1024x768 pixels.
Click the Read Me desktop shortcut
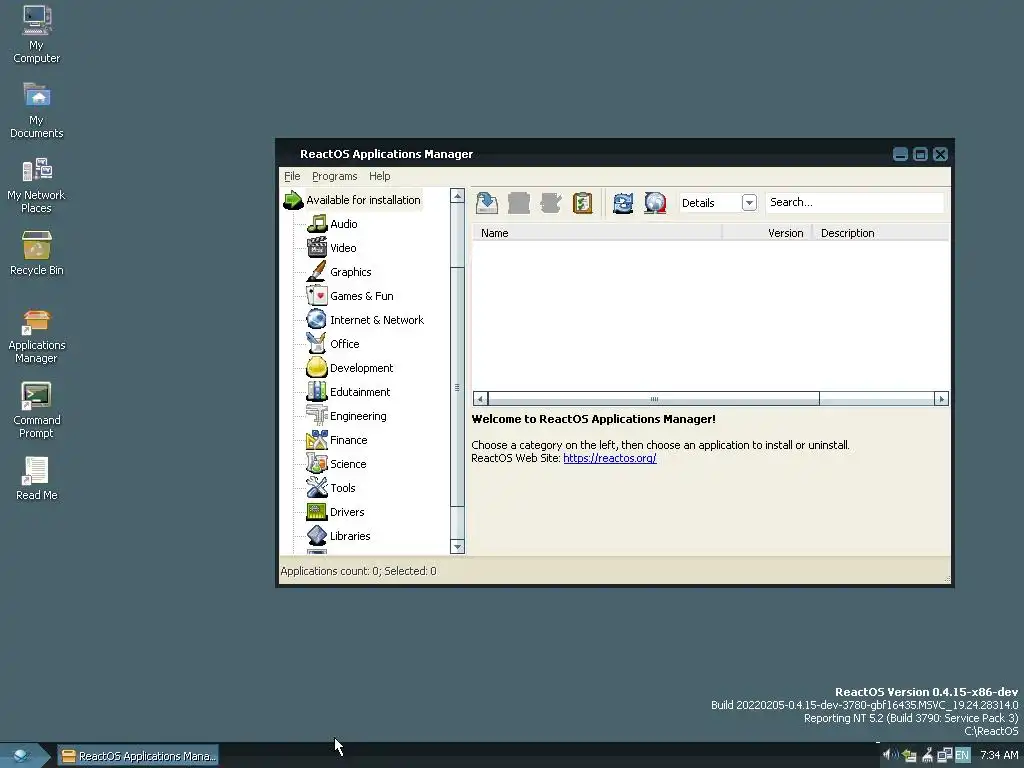click(37, 479)
